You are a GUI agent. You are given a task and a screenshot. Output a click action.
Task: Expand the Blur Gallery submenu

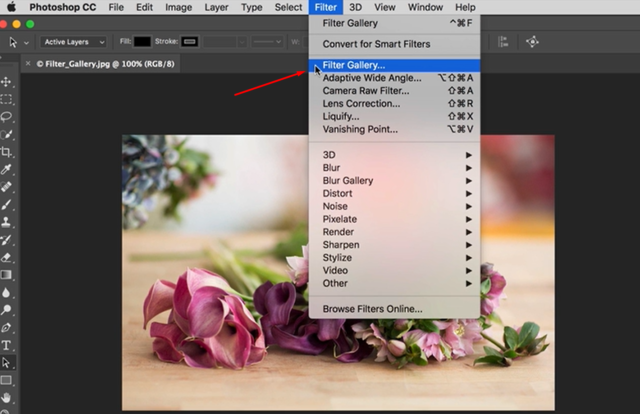click(394, 180)
